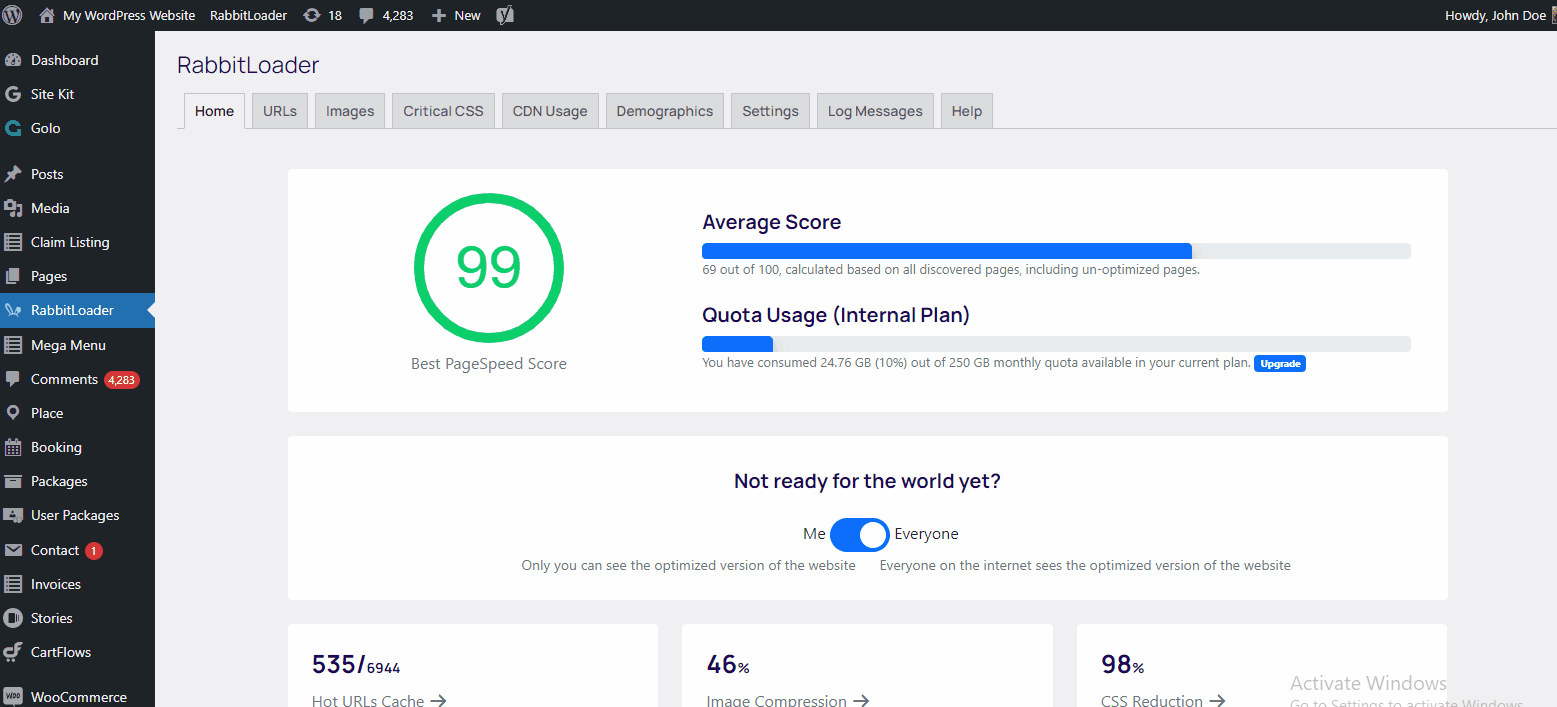
Task: Open My WordPress Website home icon
Action: click(47, 15)
